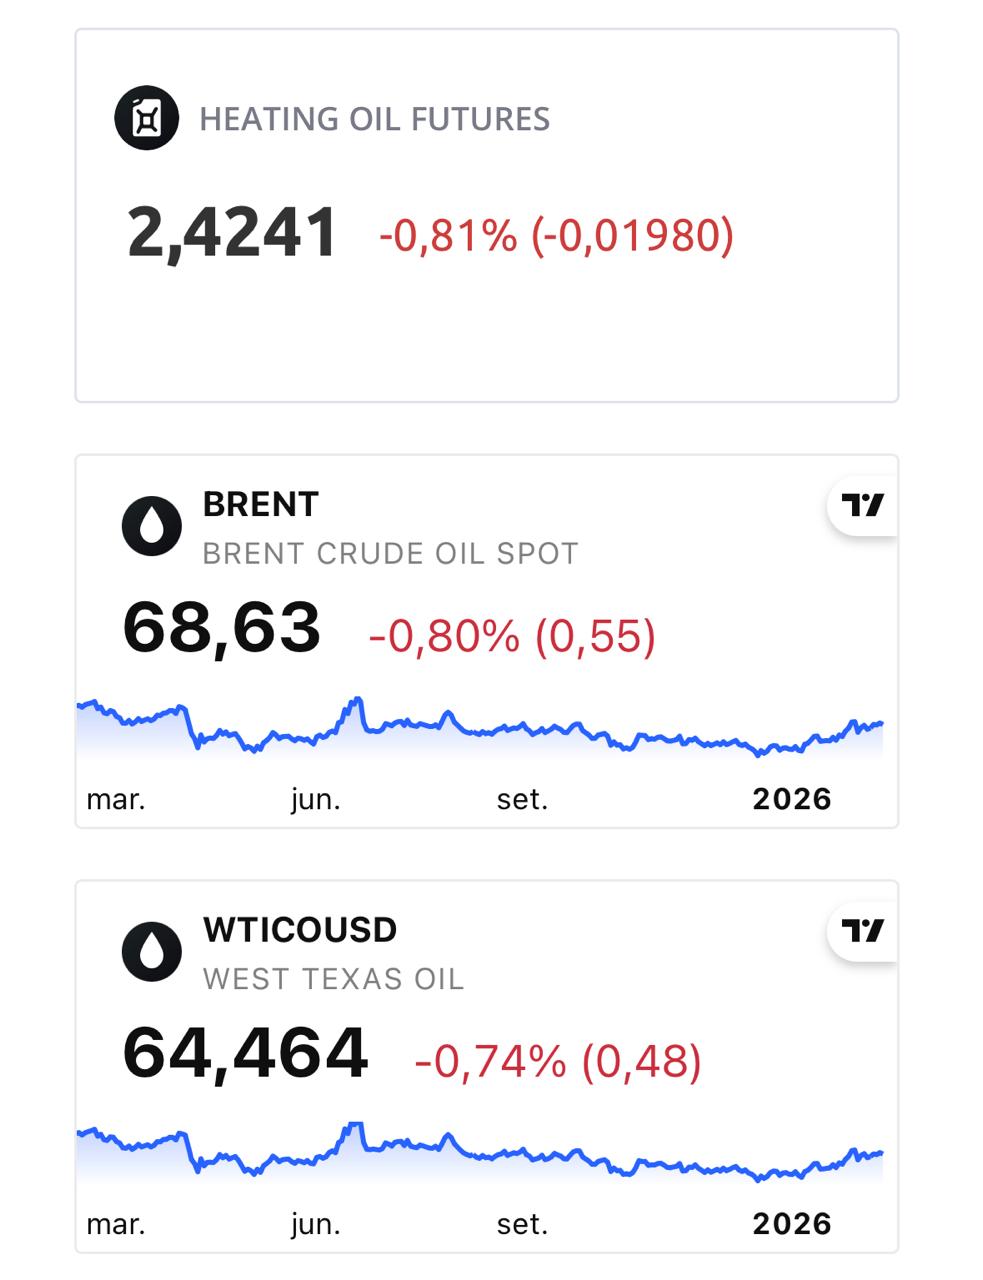Click the WTICOUSD symbol name

click(x=300, y=930)
